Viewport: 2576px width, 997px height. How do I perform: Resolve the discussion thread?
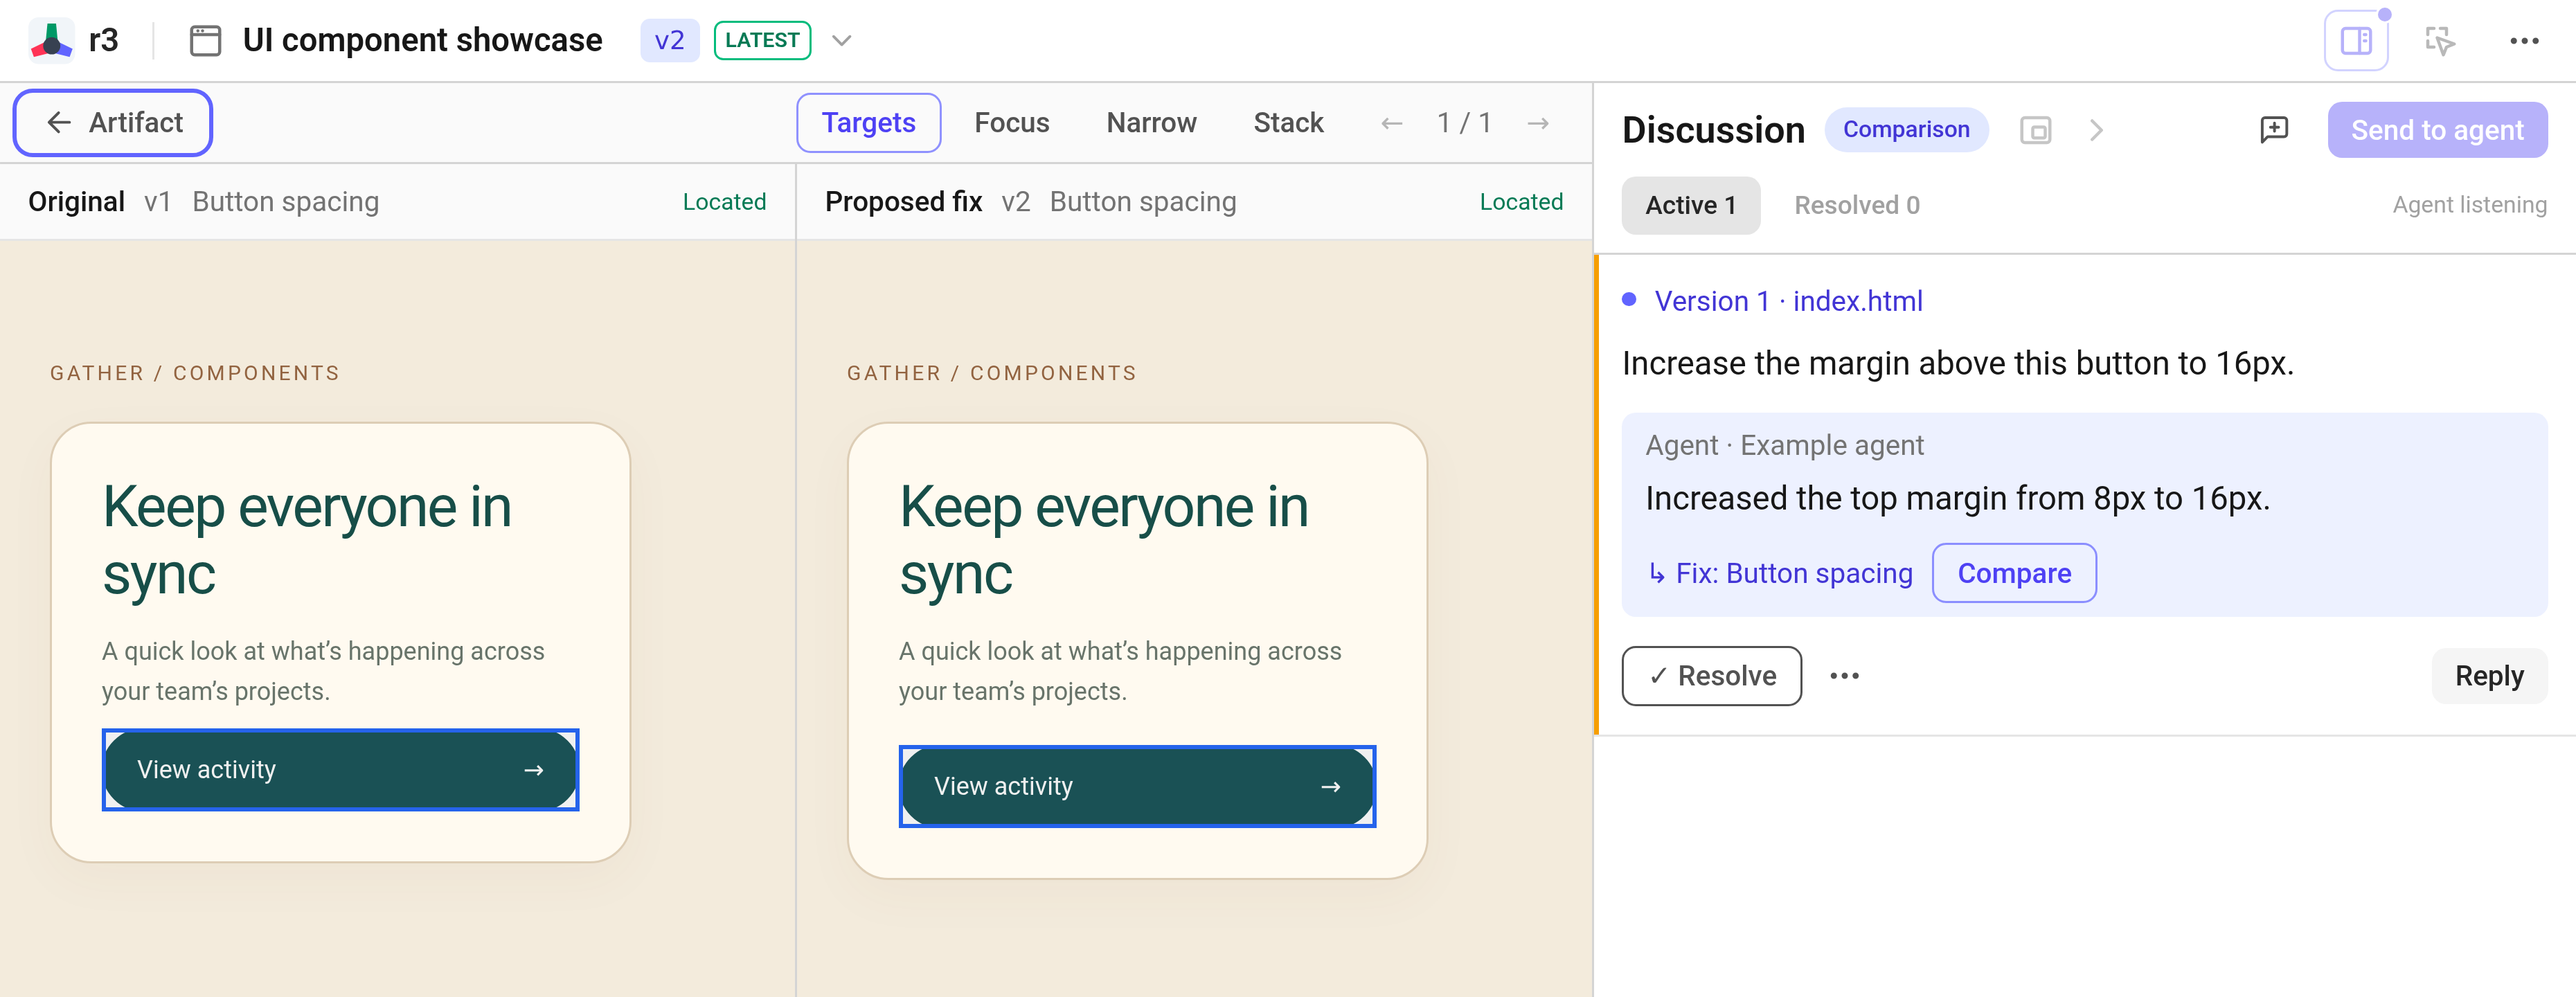click(x=1711, y=676)
